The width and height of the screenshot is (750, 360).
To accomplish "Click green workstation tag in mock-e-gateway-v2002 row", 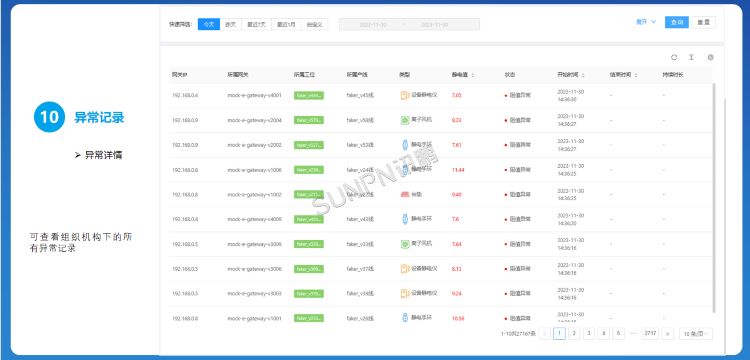I will point(309,145).
